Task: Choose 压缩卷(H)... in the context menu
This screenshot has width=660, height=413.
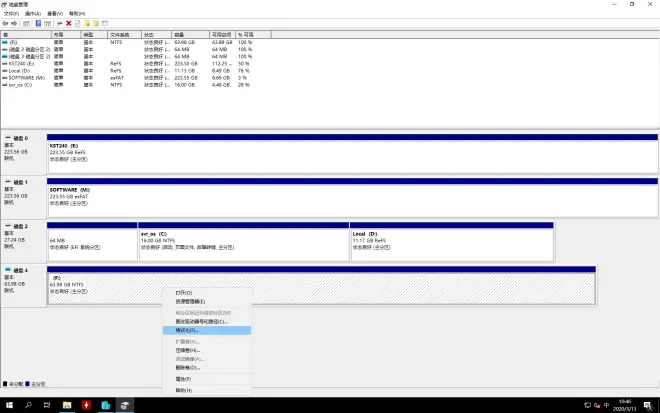Action: click(207, 350)
